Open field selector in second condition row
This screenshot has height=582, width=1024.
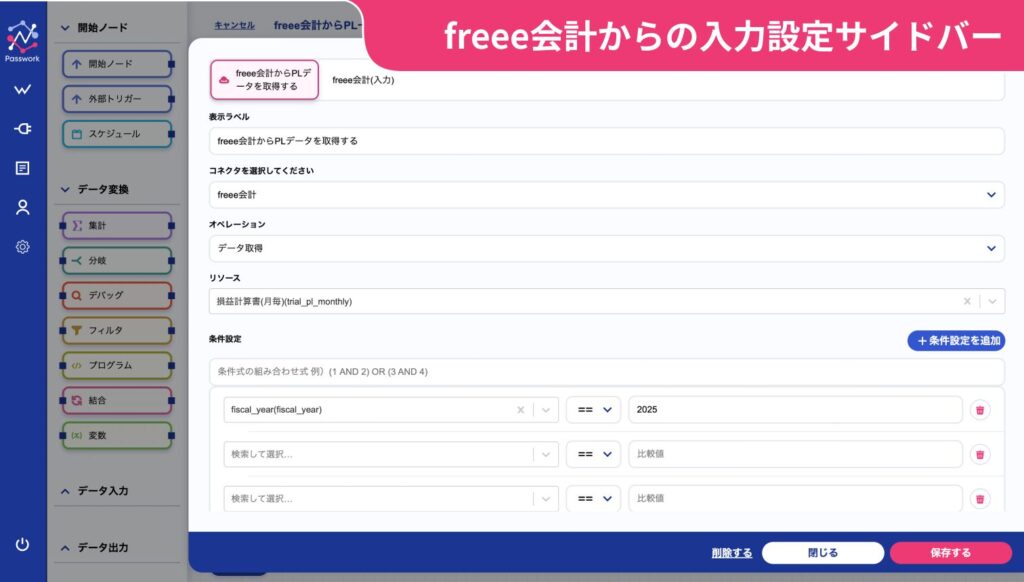pyautogui.click(x=391, y=455)
